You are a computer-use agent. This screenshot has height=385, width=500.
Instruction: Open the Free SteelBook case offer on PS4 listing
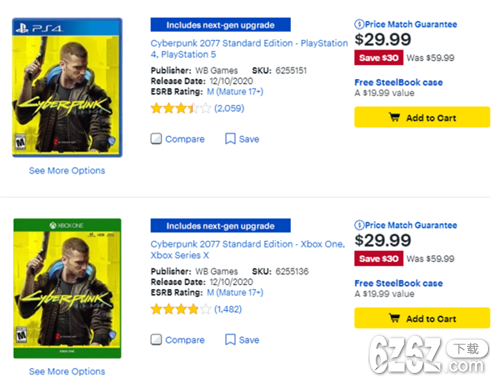pyautogui.click(x=399, y=82)
